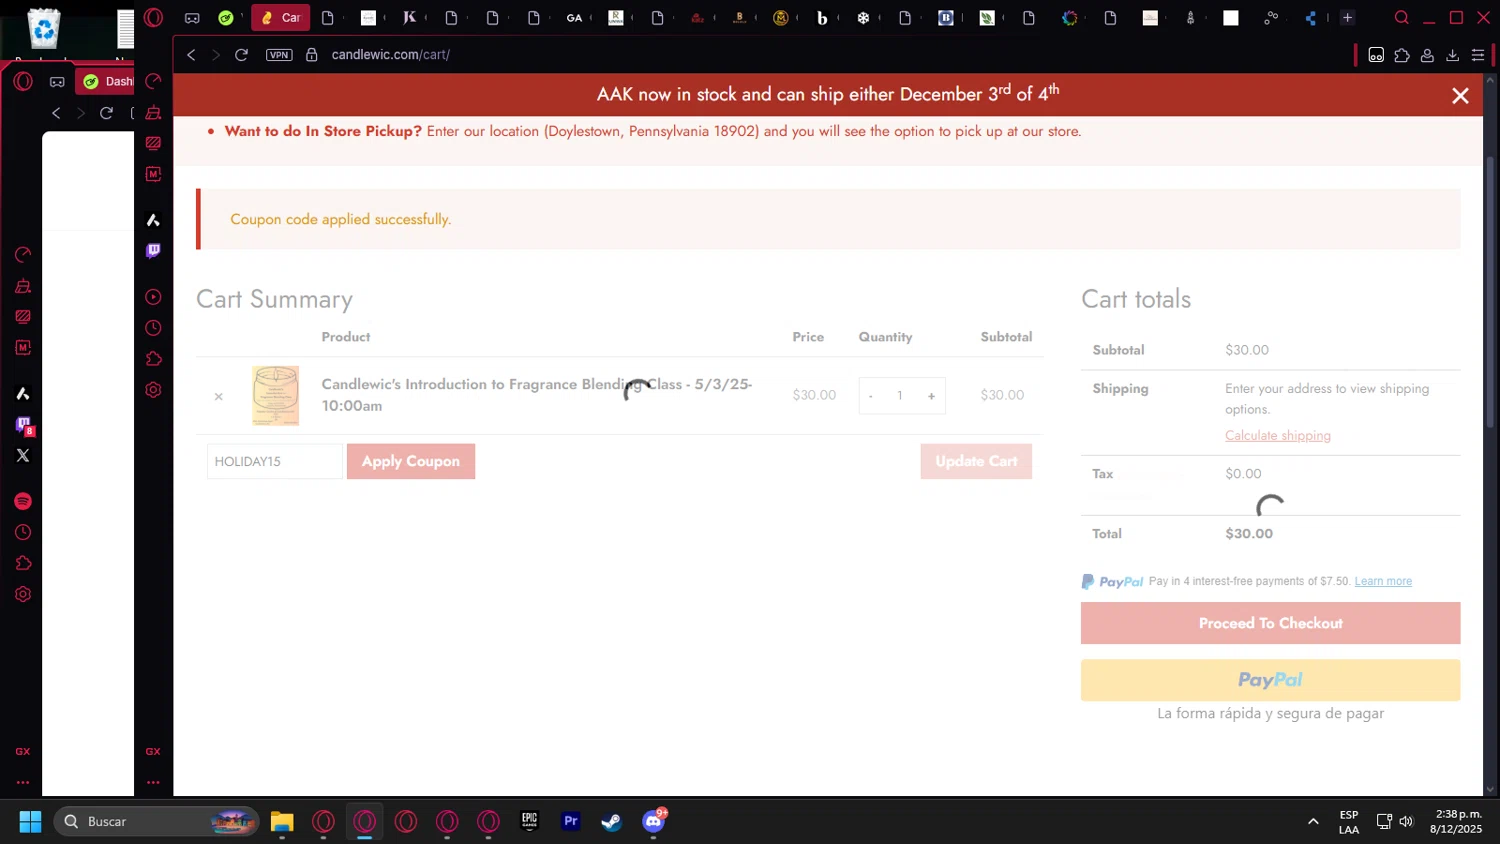Open the extensions icon in browser toolbar
1500x844 pixels.
[1402, 55]
